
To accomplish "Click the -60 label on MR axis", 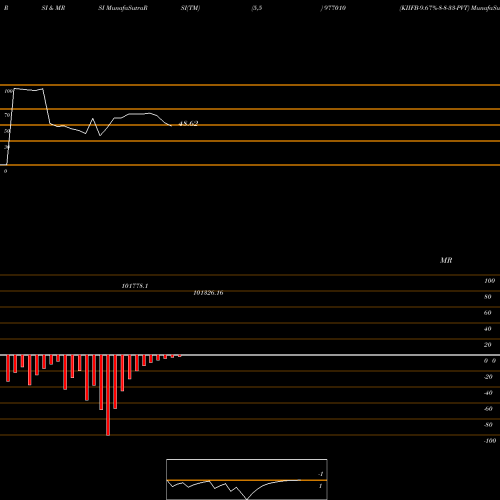I will pos(488,409).
